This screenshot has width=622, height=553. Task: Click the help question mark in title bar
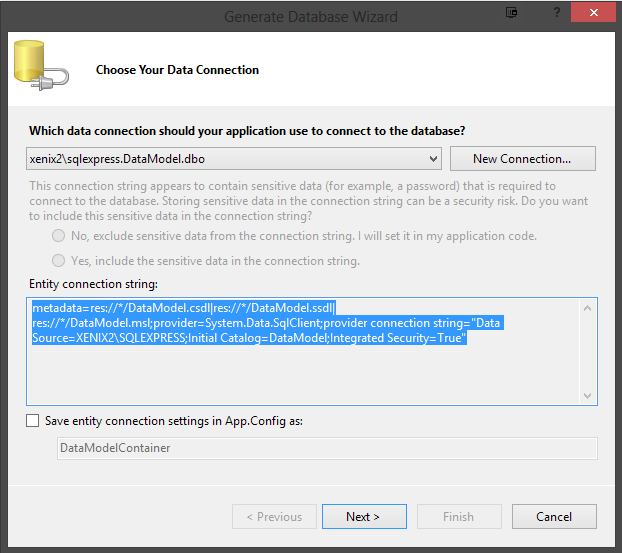point(557,13)
